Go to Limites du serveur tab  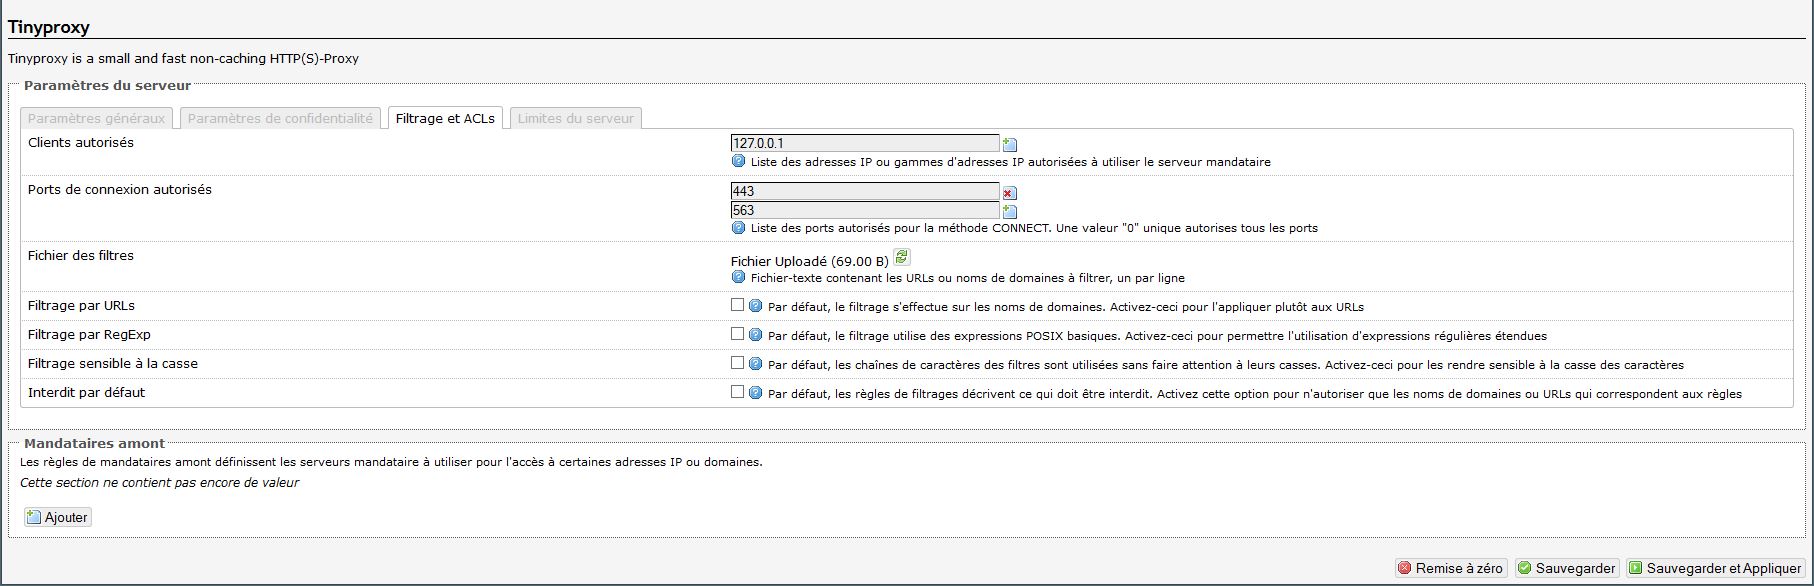point(575,118)
